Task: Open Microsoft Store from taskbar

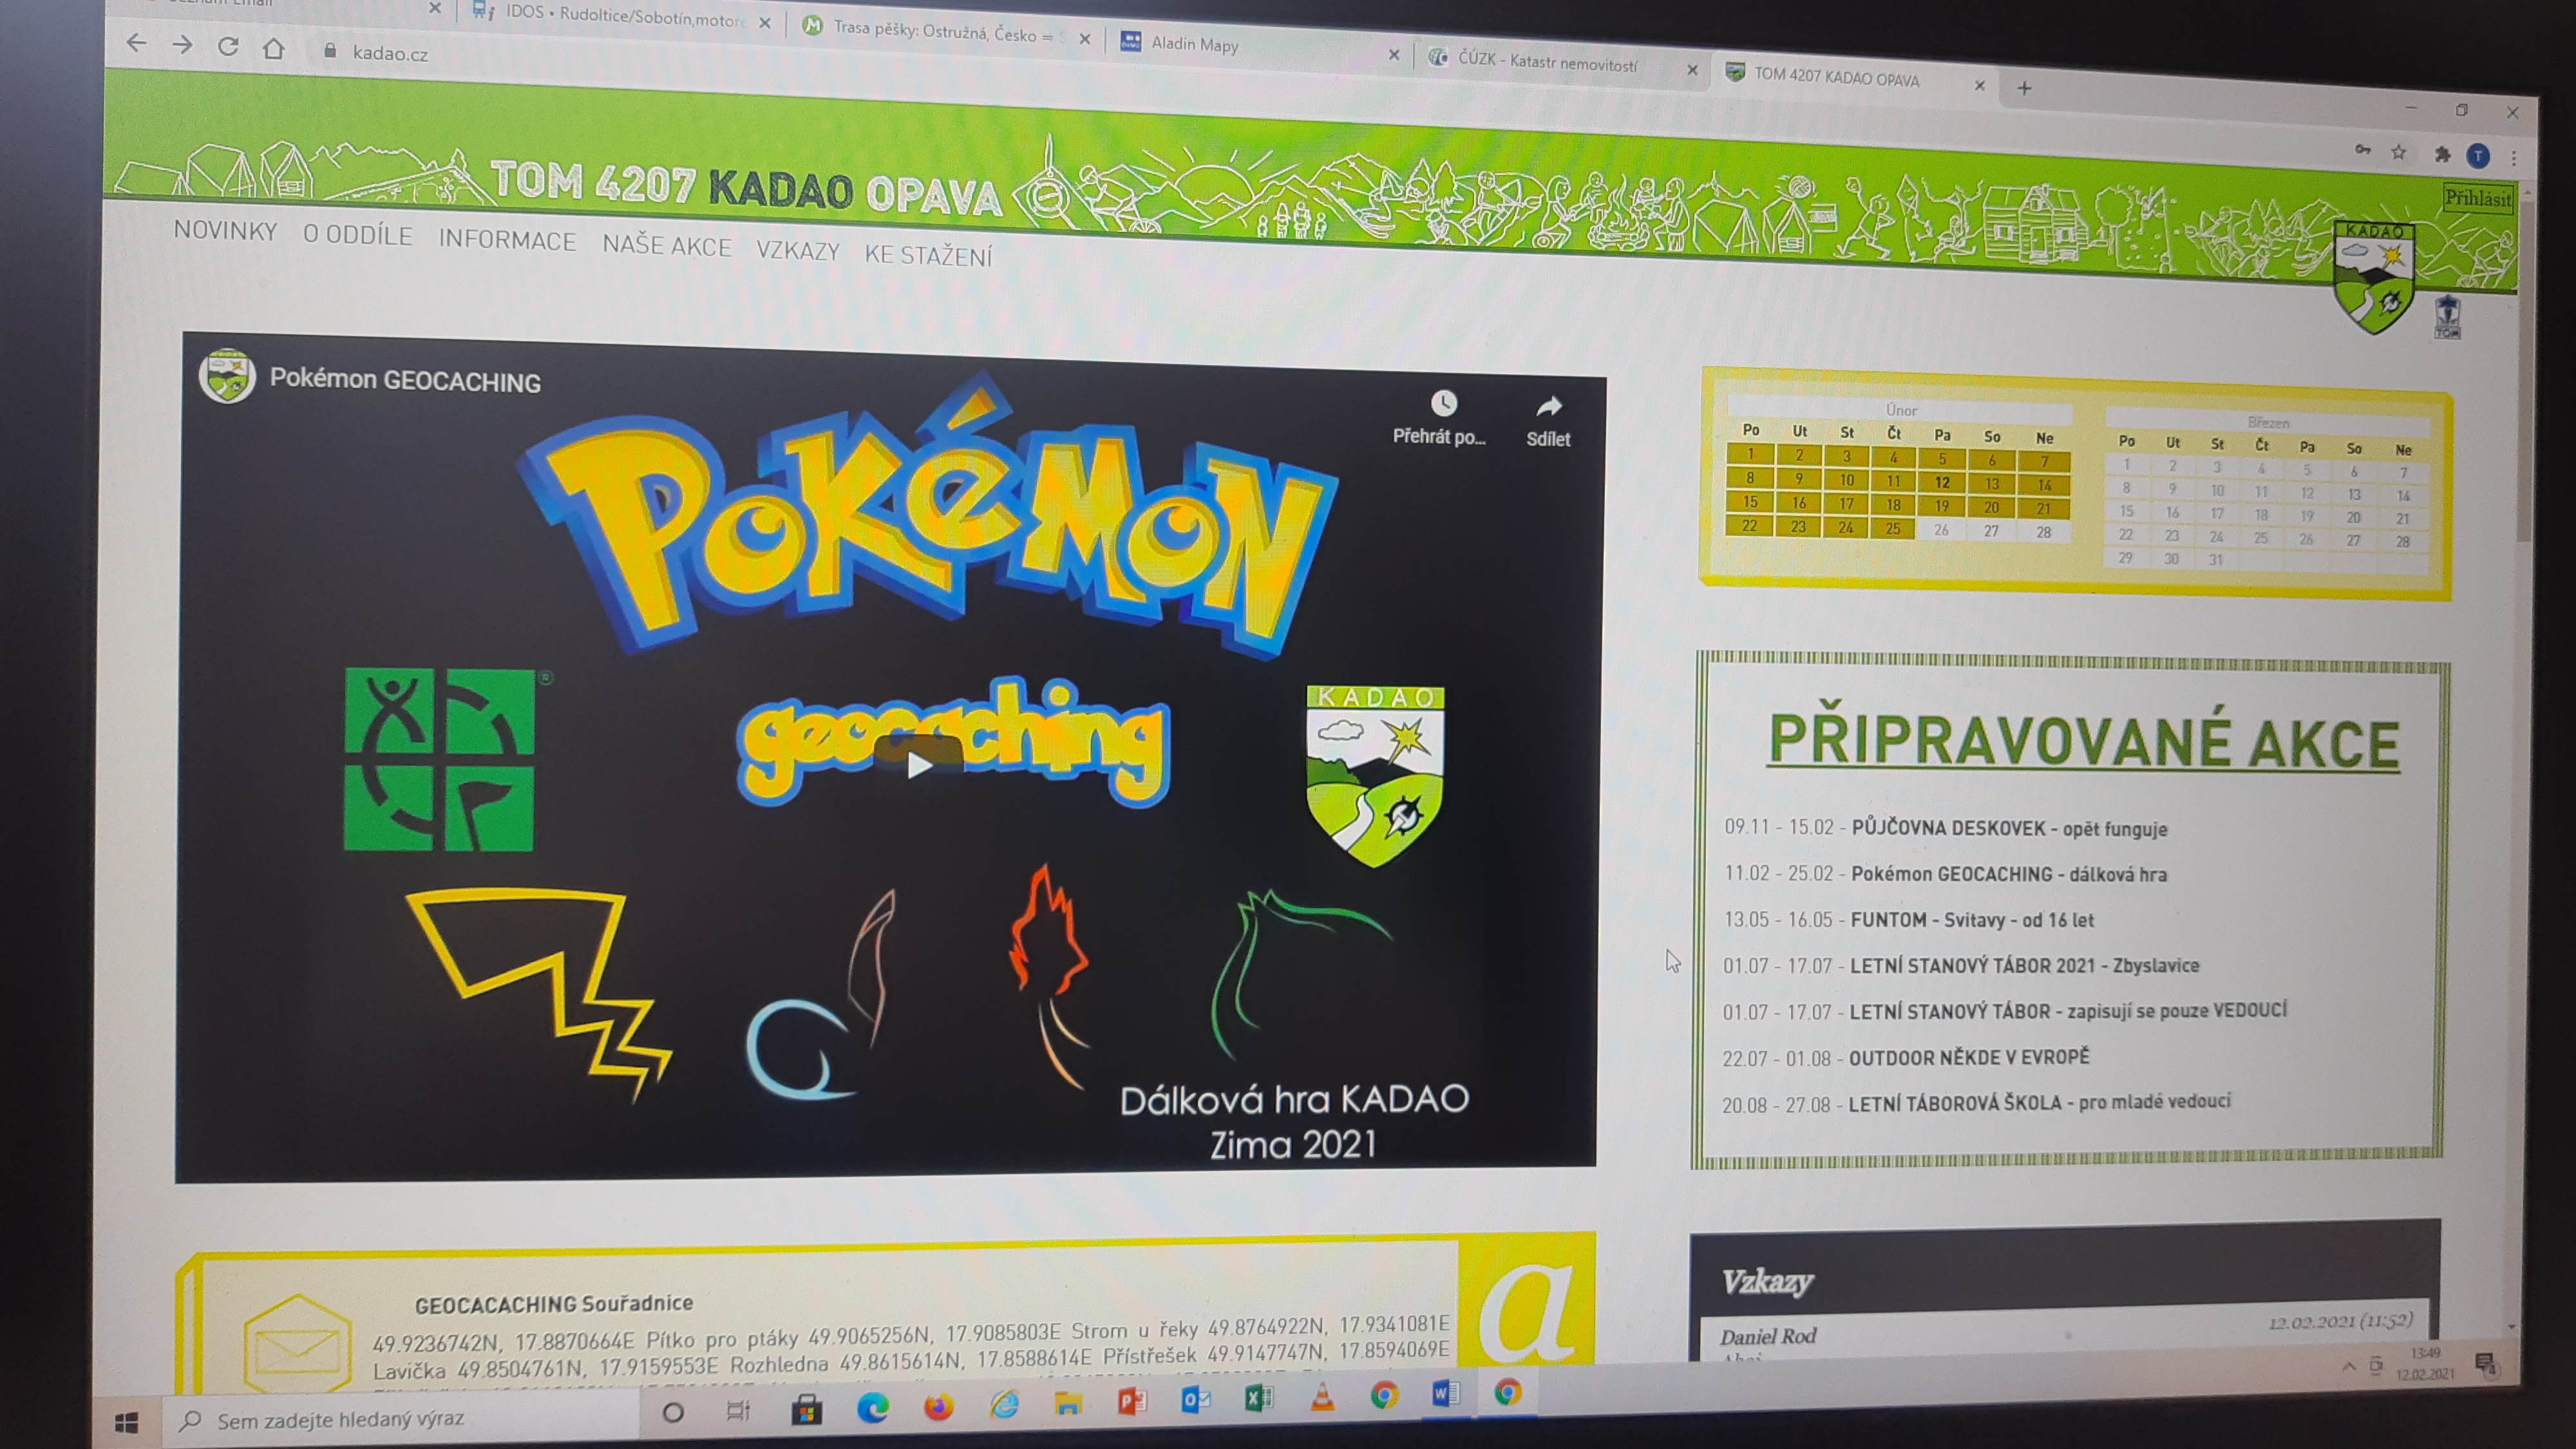Action: click(806, 1409)
